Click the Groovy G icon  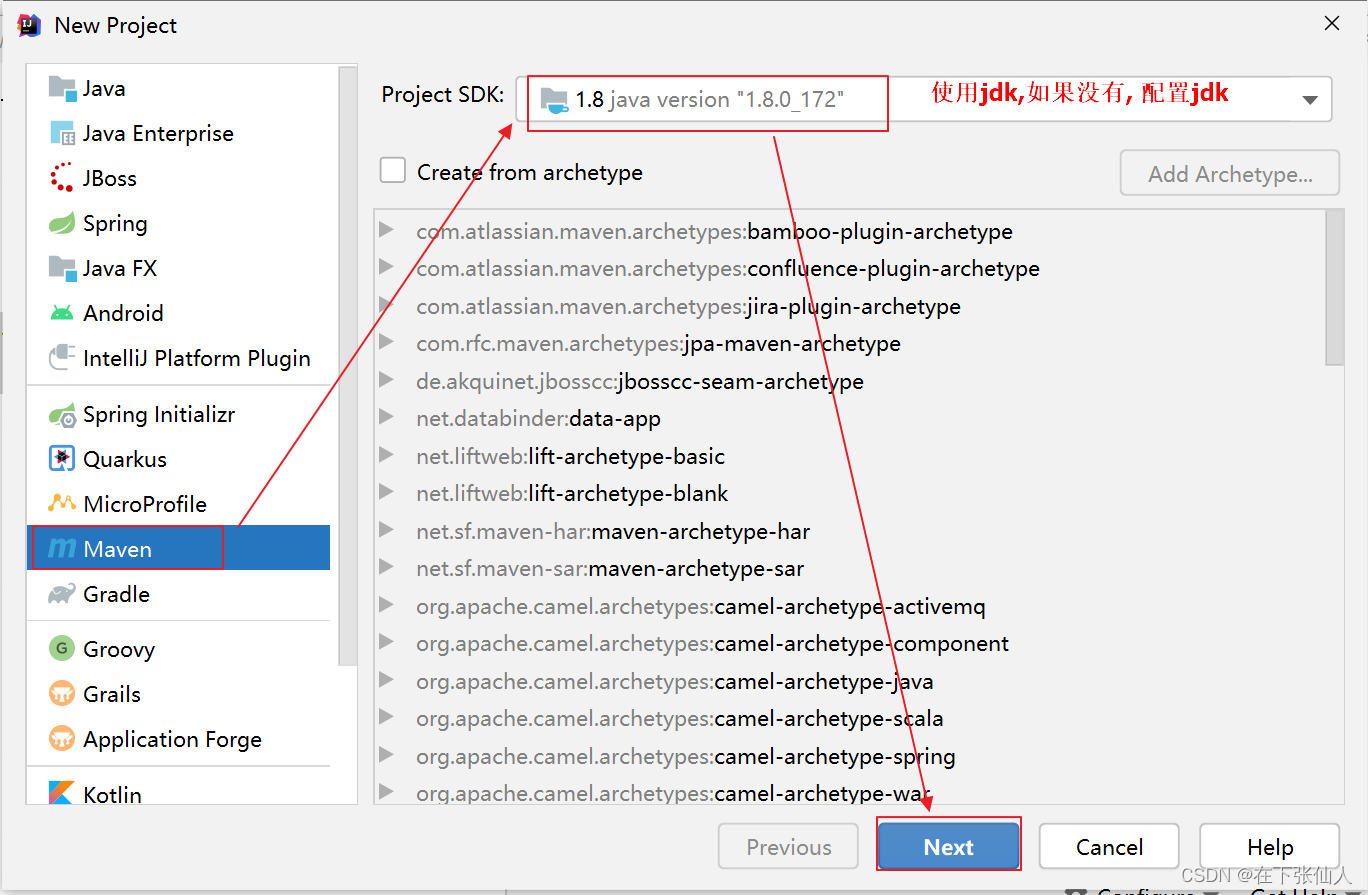coord(62,649)
